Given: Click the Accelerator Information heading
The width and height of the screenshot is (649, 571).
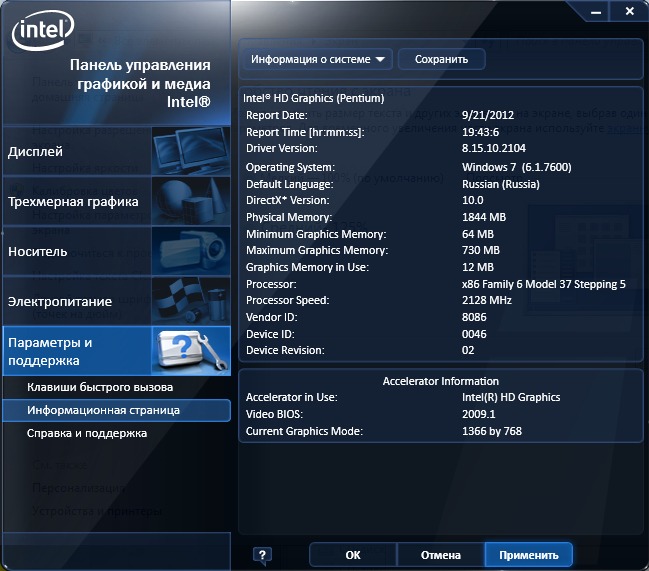Looking at the screenshot, I should [x=440, y=381].
